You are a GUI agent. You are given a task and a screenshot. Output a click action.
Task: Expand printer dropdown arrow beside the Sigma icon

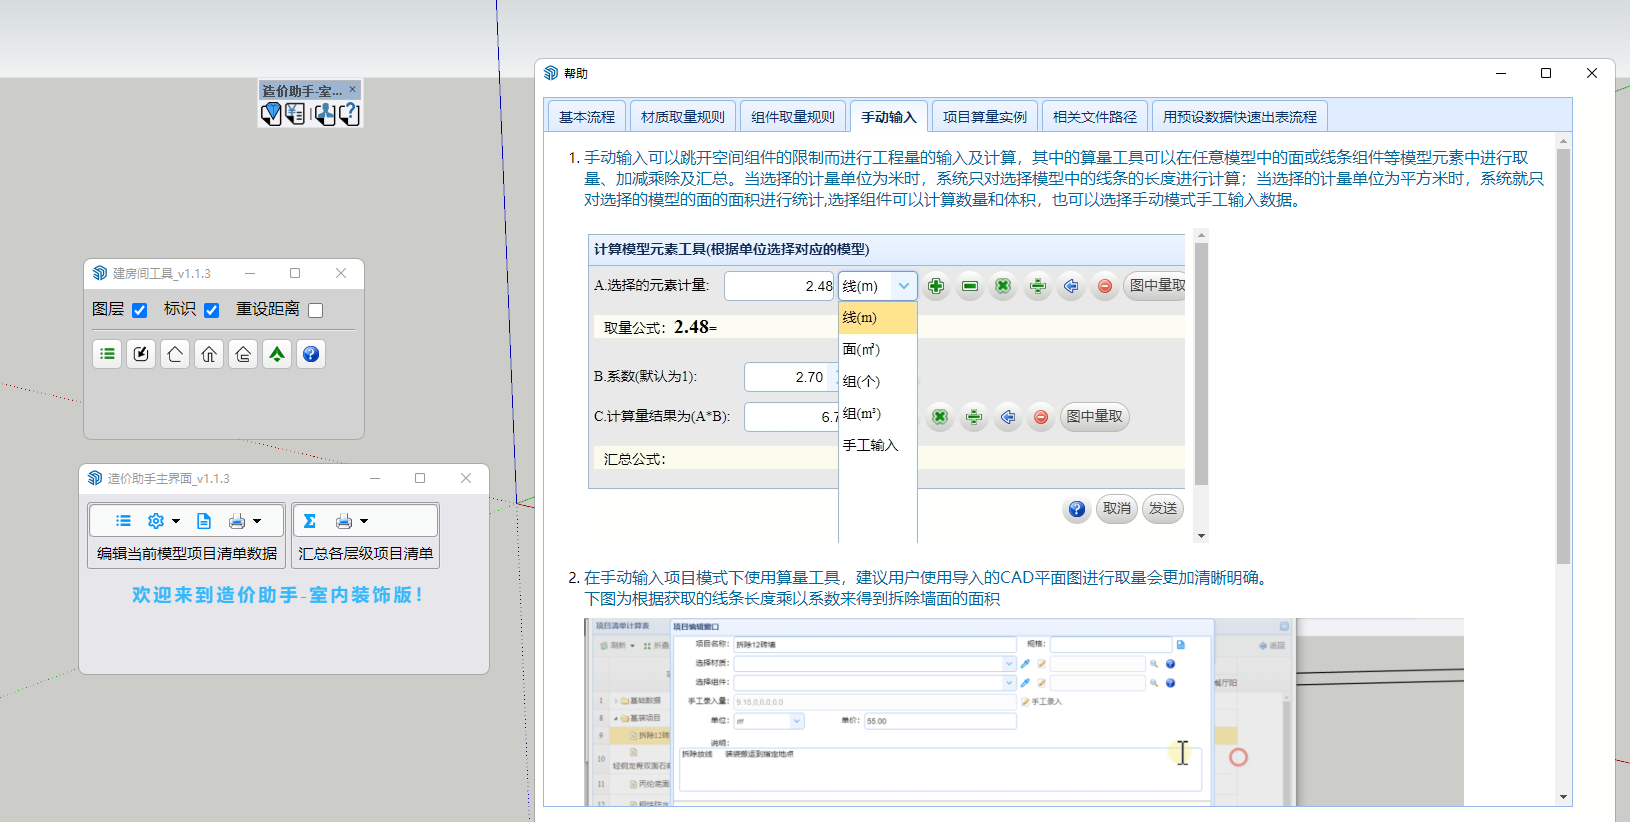click(x=364, y=521)
